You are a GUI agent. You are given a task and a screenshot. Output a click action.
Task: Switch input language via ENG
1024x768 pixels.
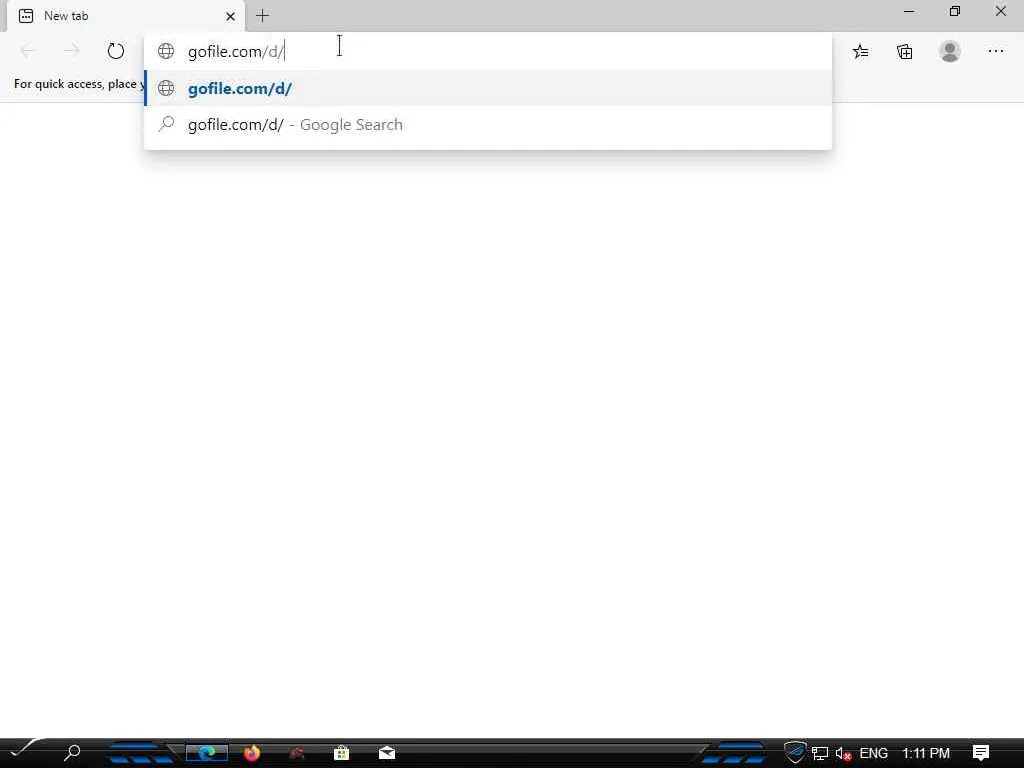(873, 753)
